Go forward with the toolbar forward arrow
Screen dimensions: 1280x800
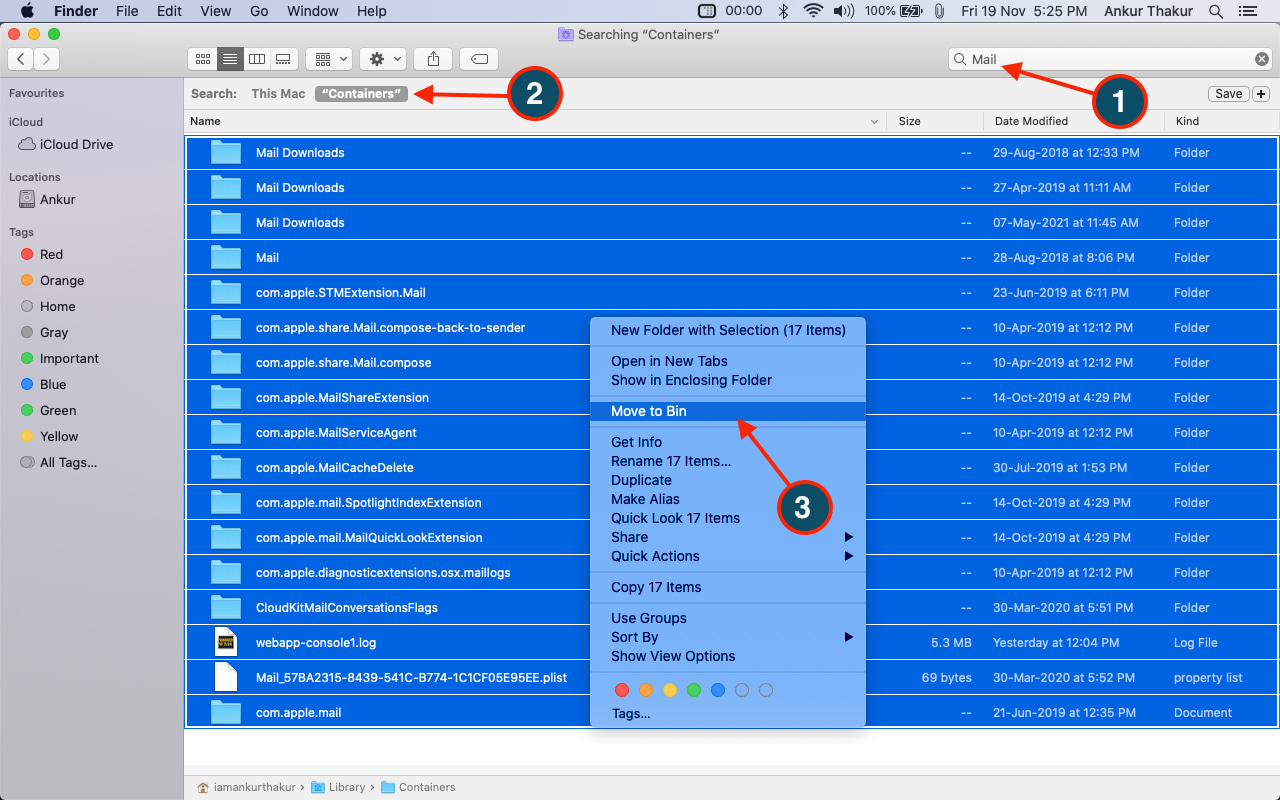[x=47, y=59]
